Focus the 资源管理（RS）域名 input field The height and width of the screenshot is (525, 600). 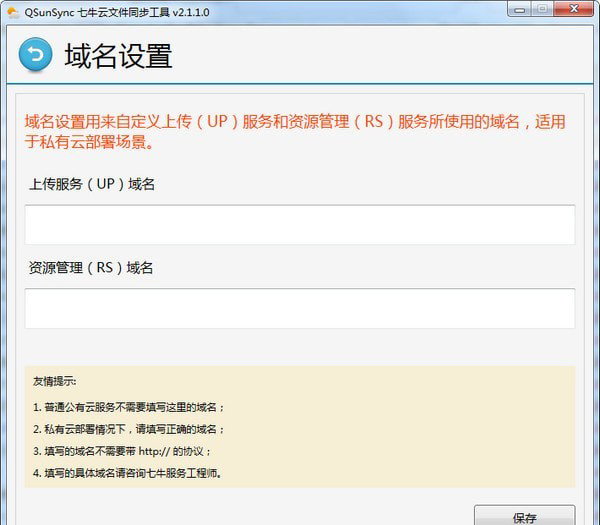coord(300,308)
